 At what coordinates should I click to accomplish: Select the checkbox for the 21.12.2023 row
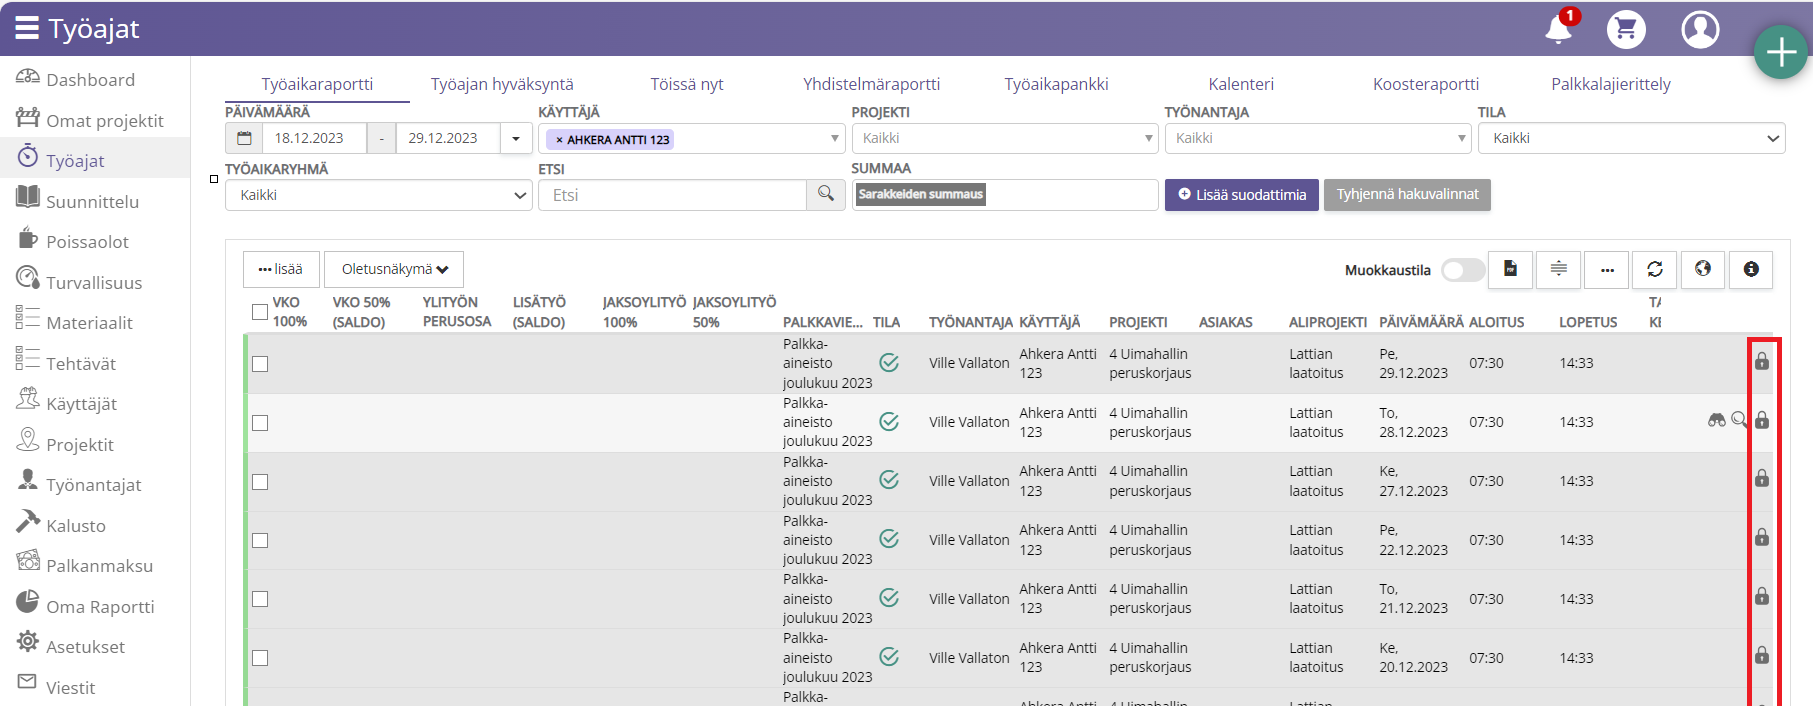point(260,599)
